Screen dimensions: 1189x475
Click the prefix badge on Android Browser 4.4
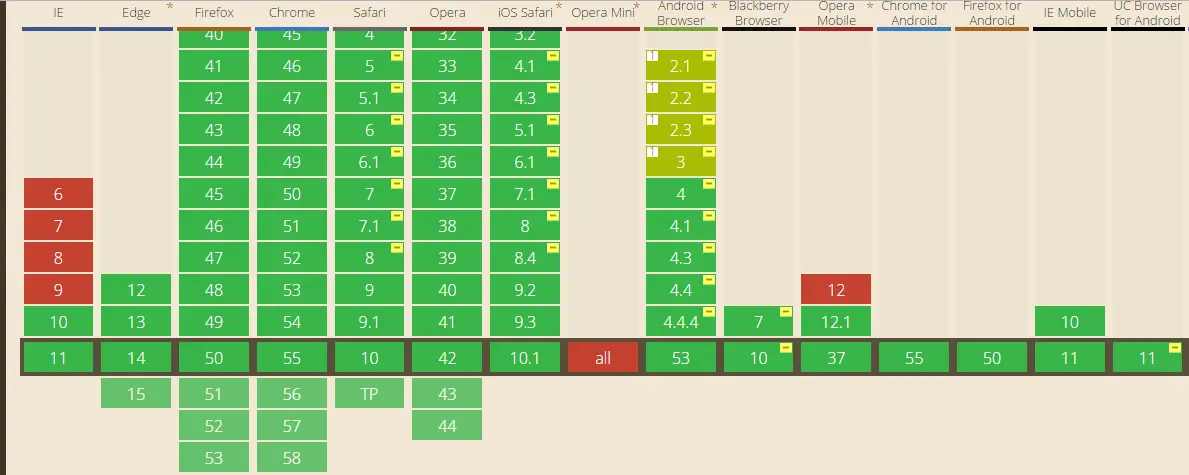point(708,279)
